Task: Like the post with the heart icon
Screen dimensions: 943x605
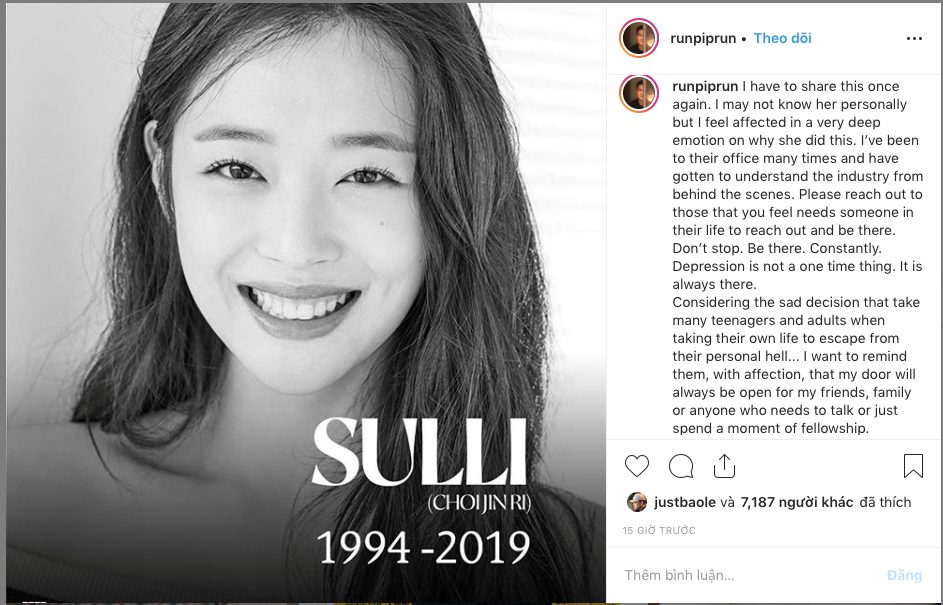Action: (637, 466)
